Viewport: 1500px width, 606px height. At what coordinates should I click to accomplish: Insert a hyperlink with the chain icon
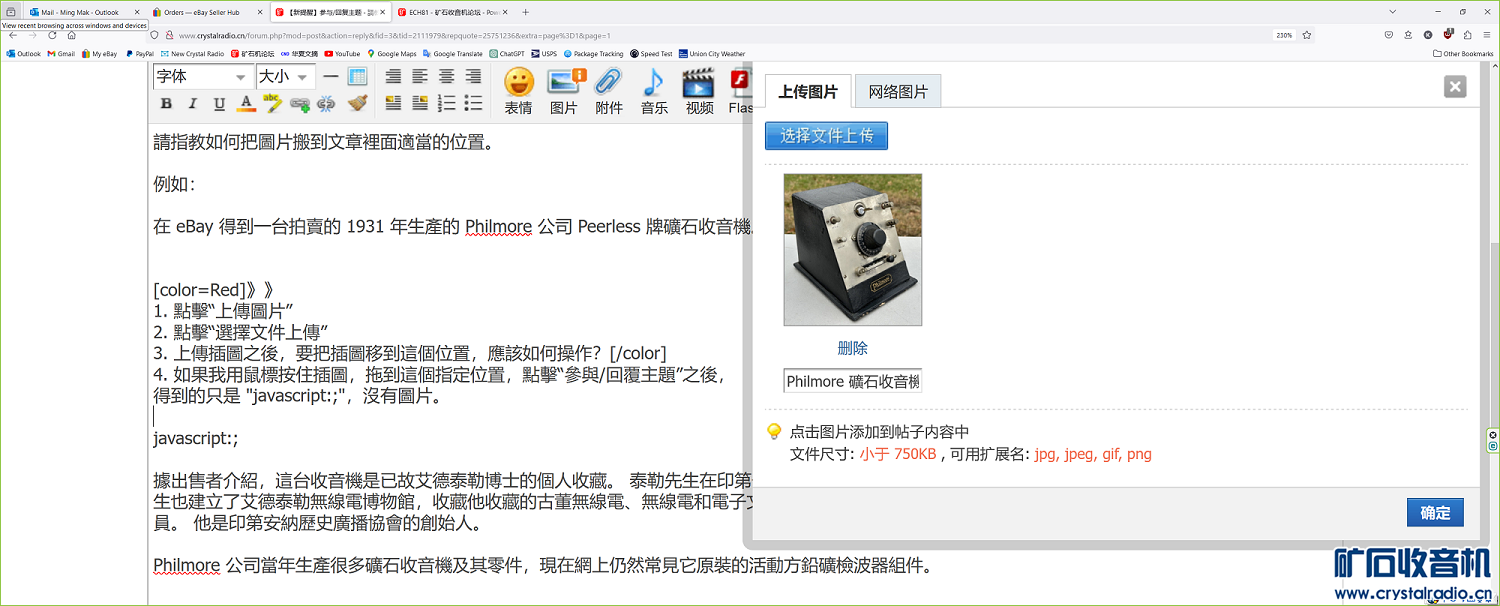coord(299,104)
